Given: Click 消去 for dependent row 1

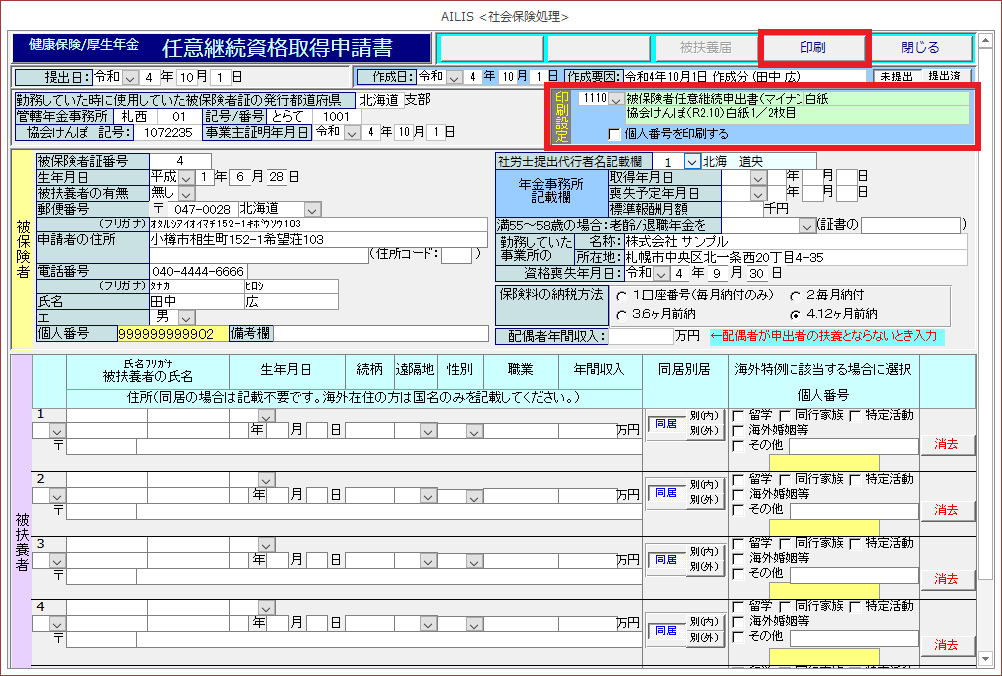Looking at the screenshot, I should (946, 443).
